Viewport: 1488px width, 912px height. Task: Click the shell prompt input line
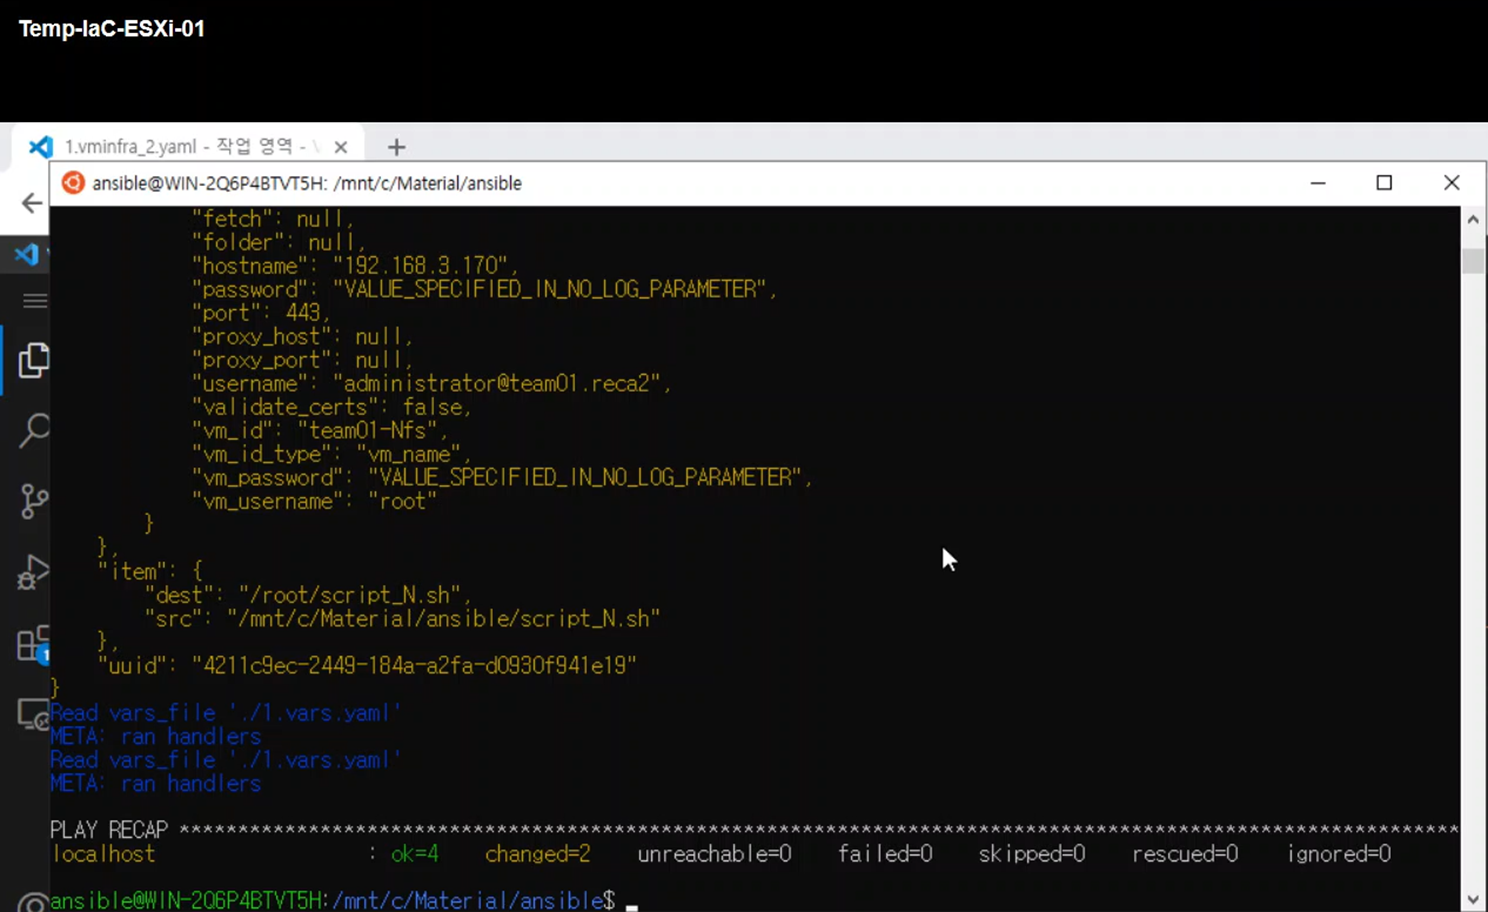(x=344, y=900)
